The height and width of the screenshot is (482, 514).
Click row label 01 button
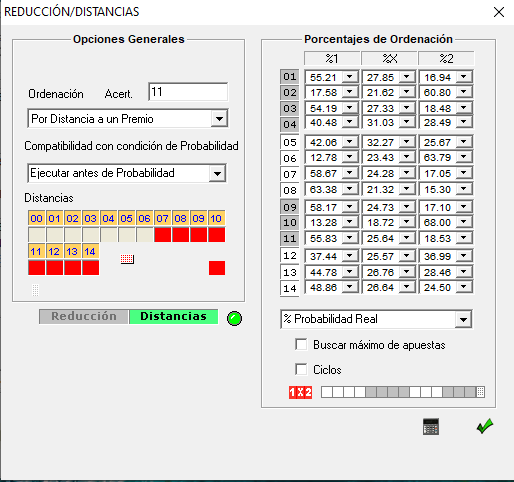290,77
